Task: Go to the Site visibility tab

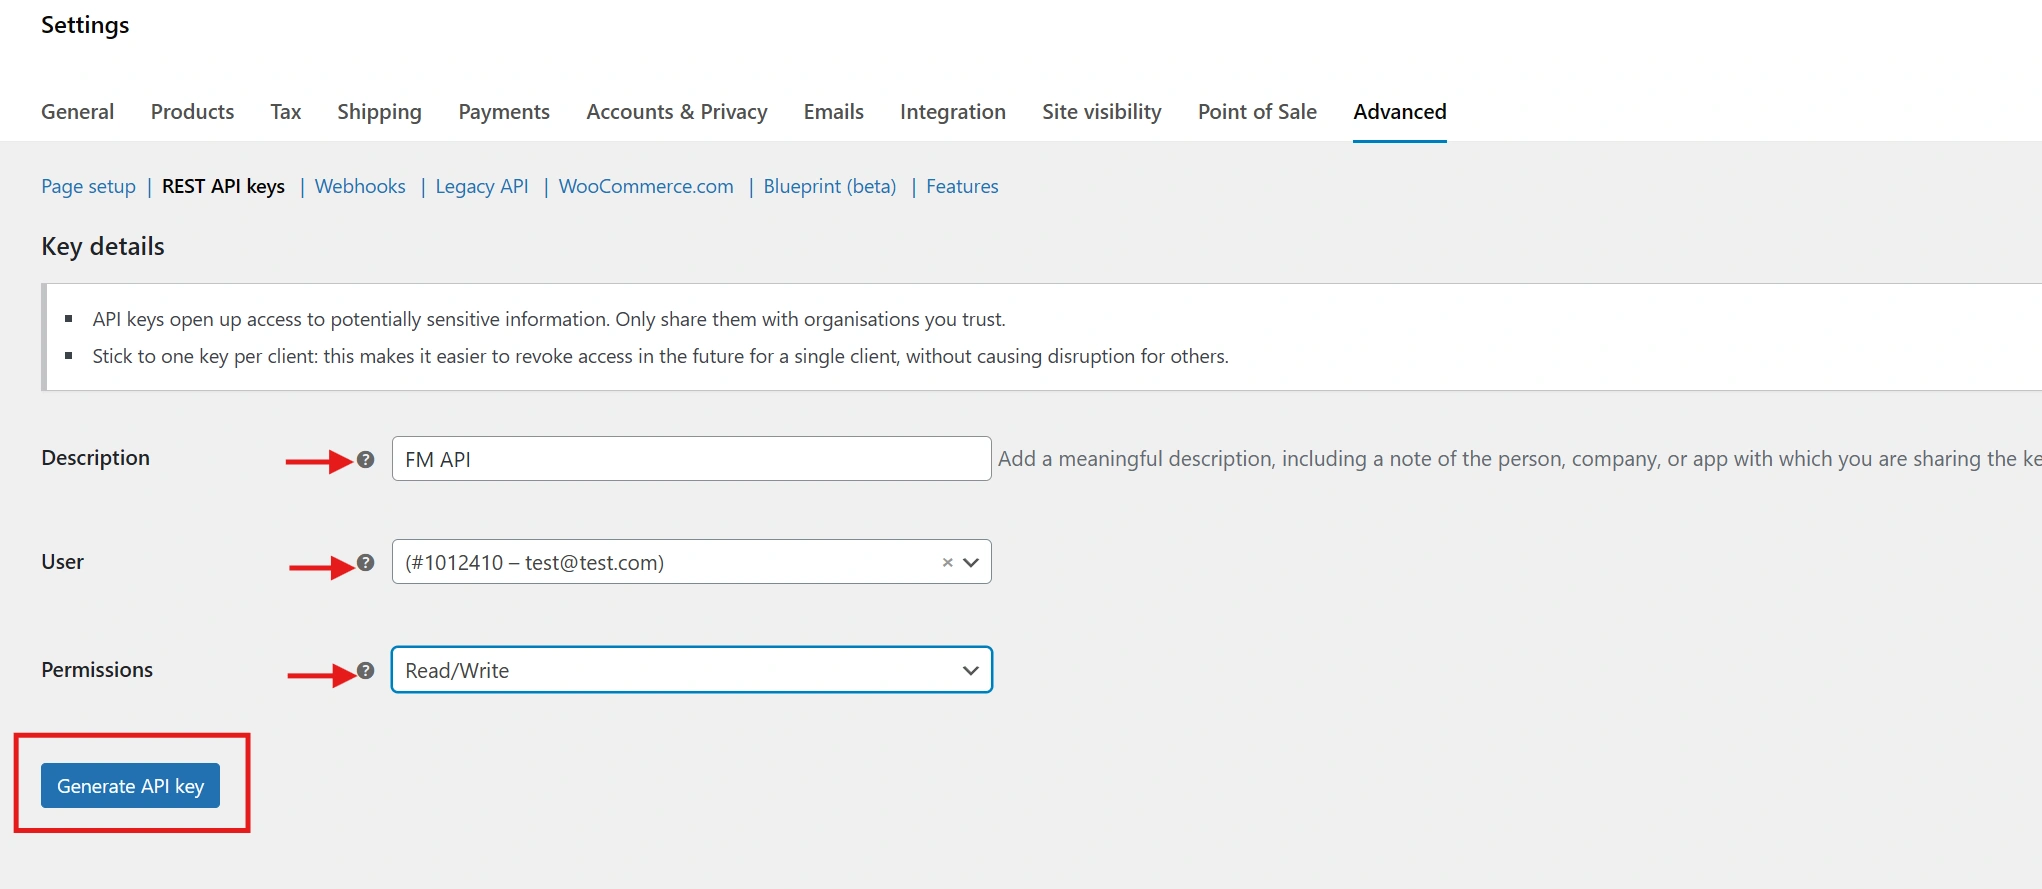Action: (x=1102, y=112)
